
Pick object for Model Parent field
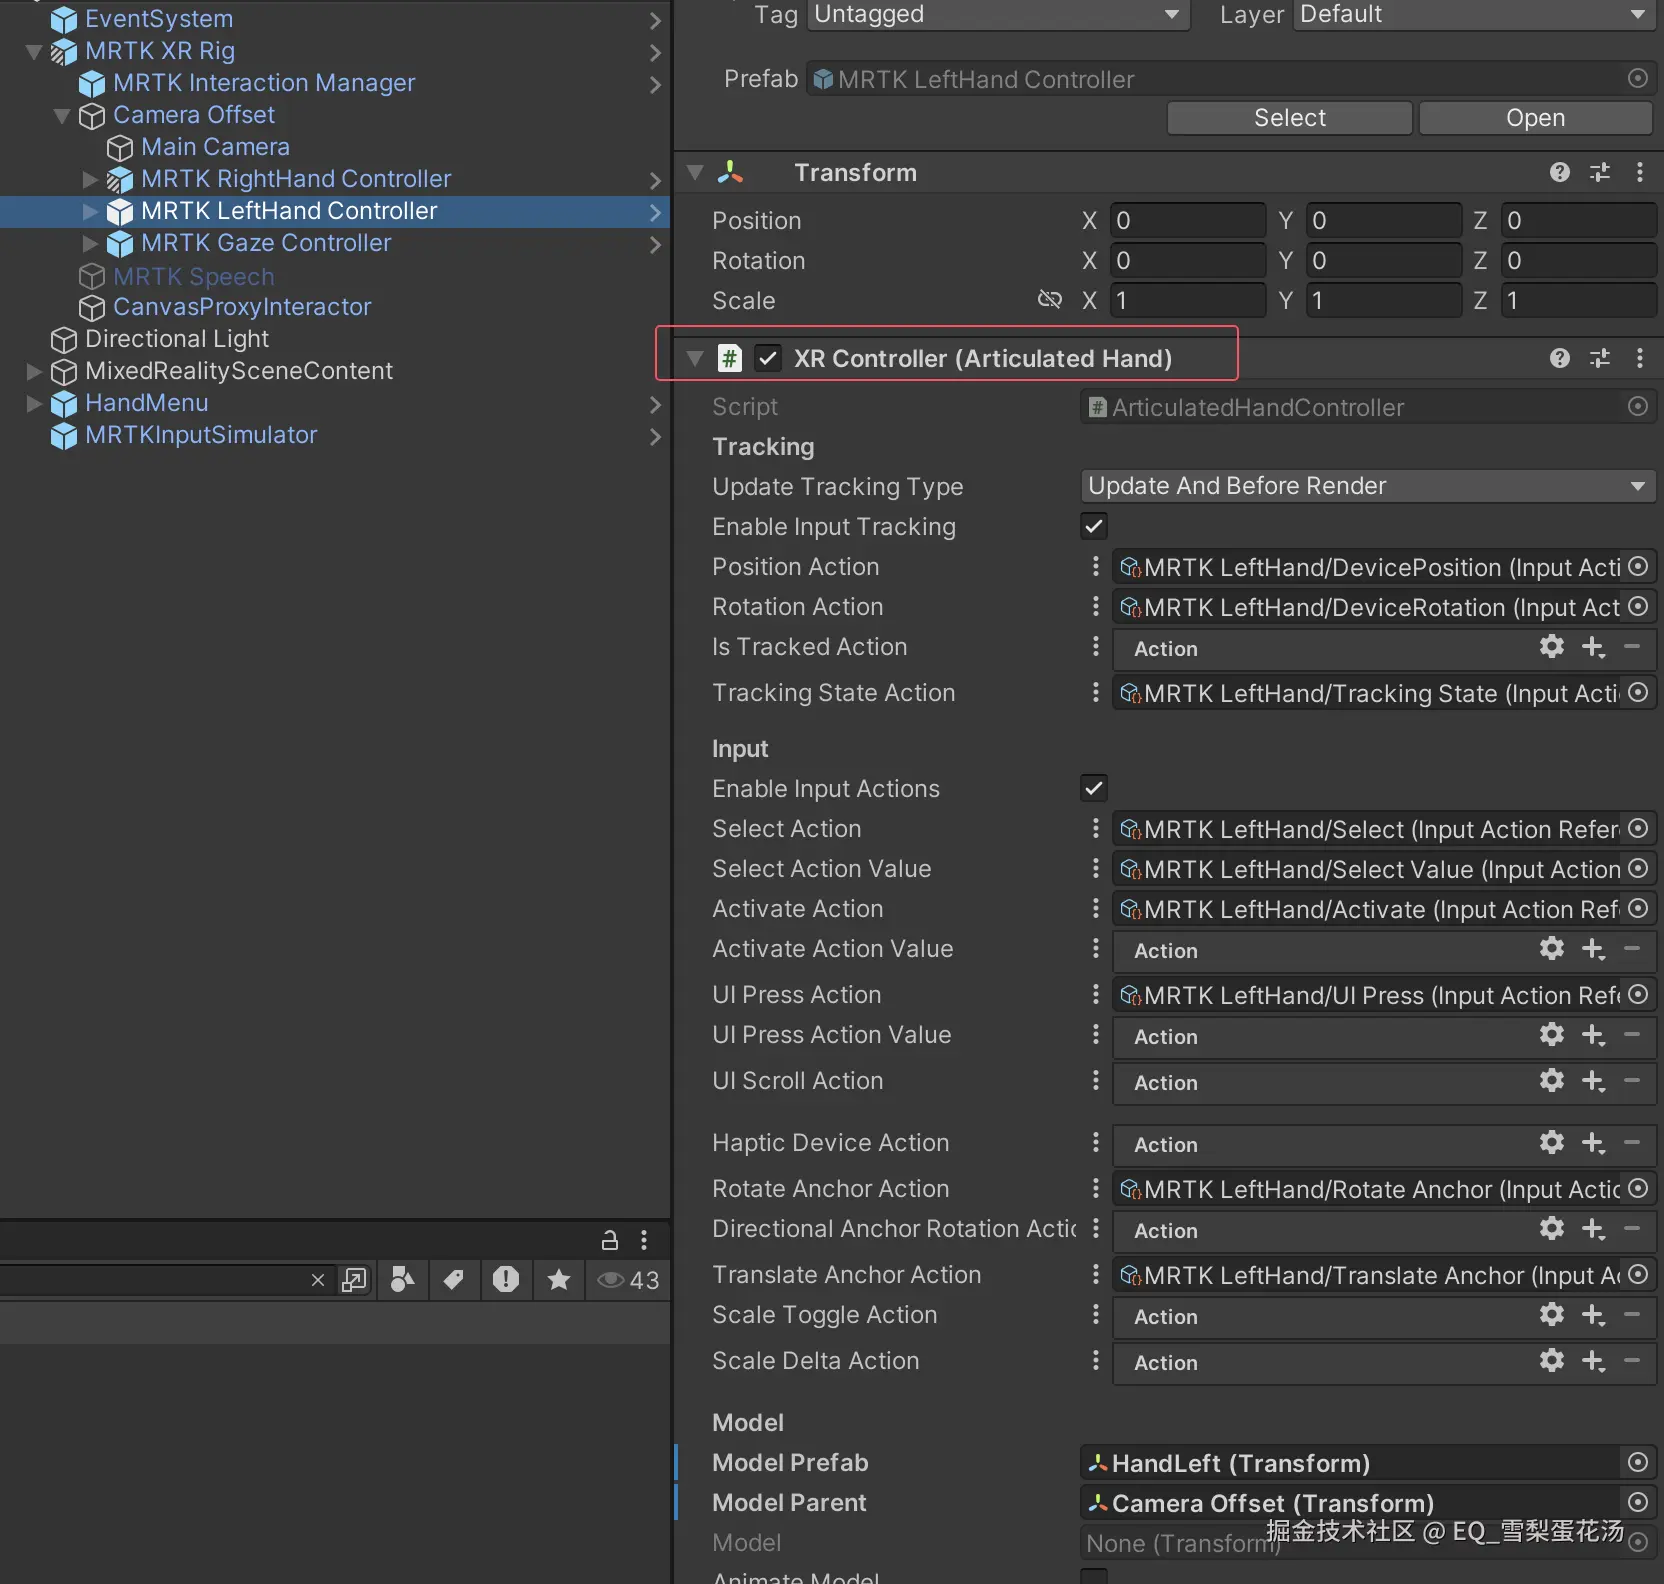(x=1638, y=1502)
